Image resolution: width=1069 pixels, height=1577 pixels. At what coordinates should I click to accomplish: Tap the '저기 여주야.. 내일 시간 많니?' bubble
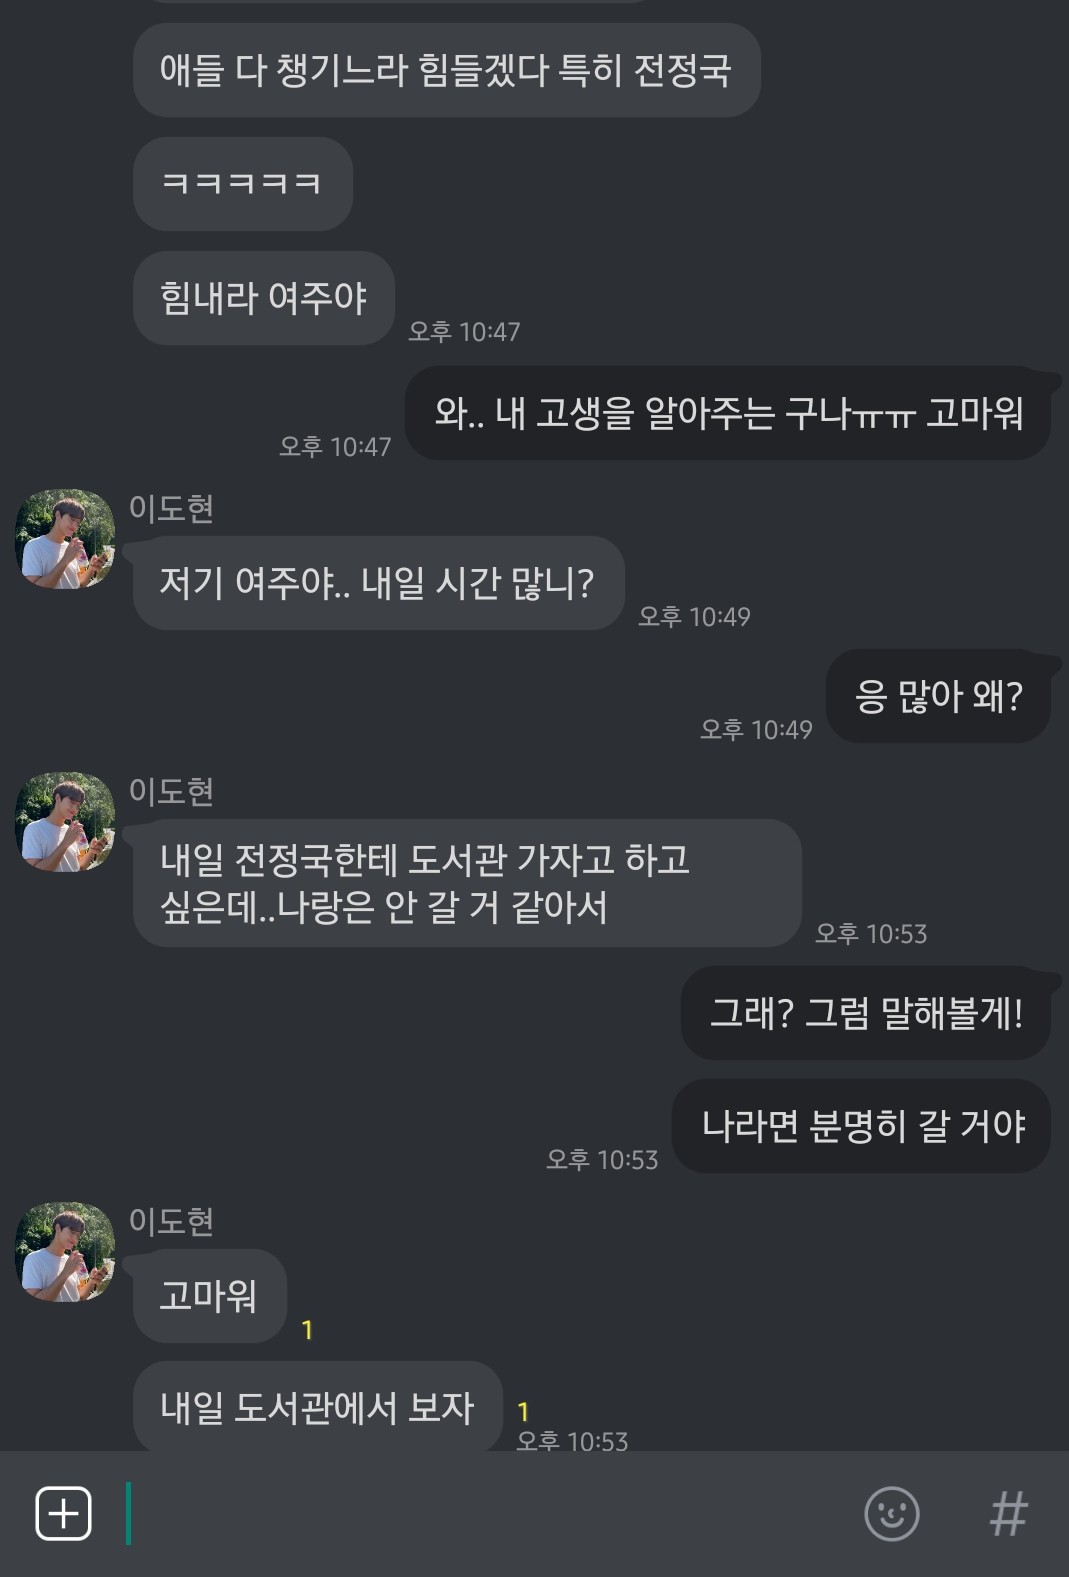coord(378,583)
